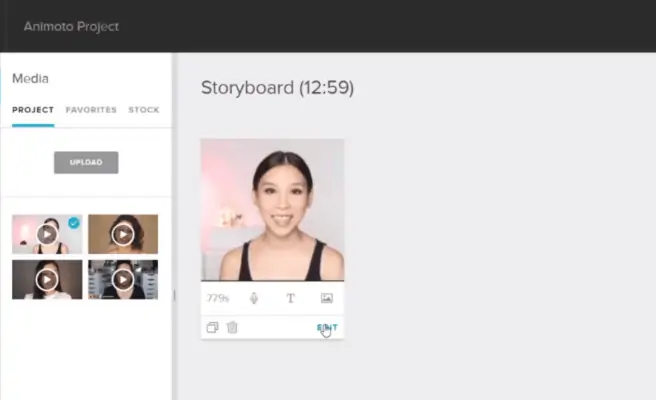This screenshot has height=400, width=656.
Task: Click the 779s duration label
Action: [x=218, y=298]
